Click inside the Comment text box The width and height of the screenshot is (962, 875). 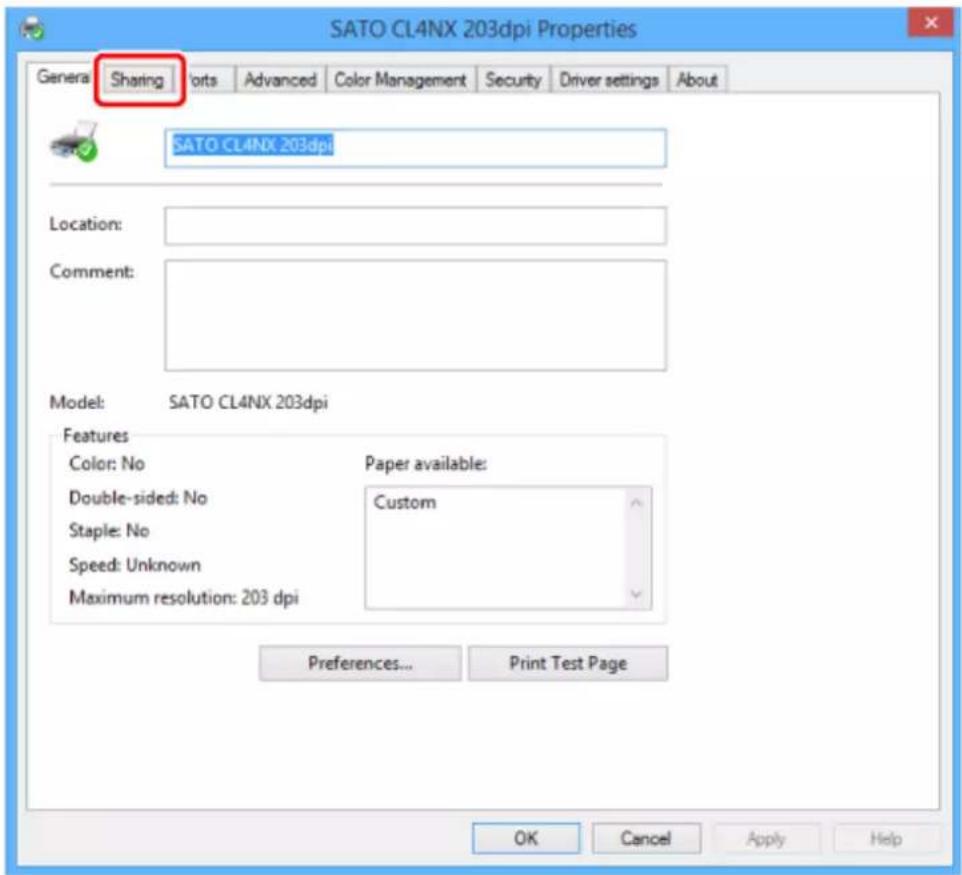click(415, 315)
